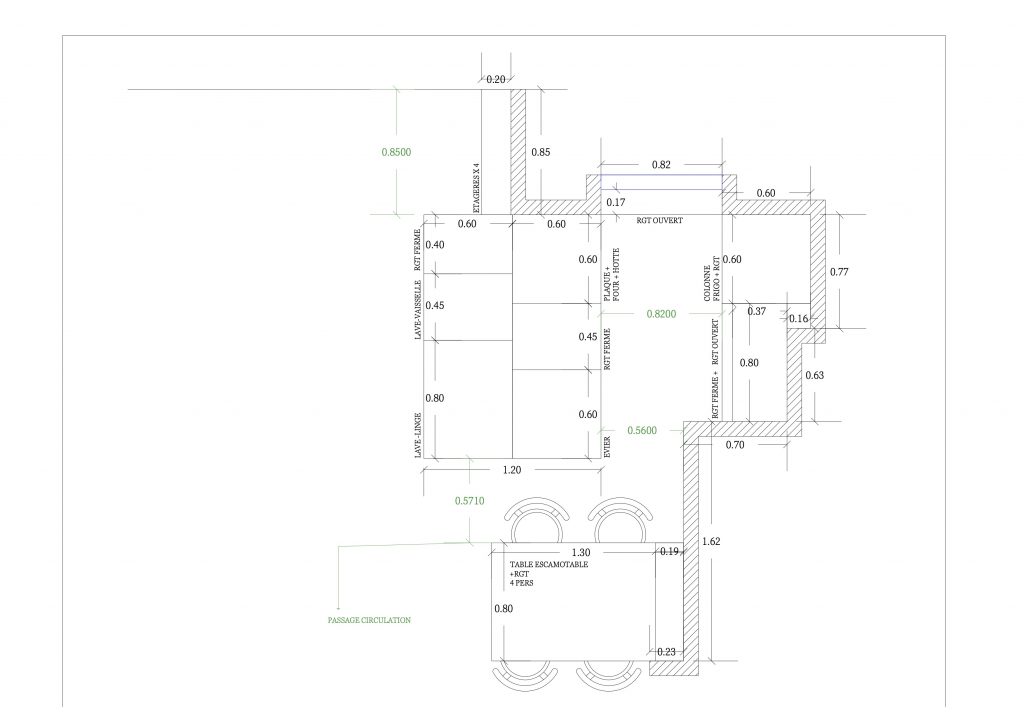Select the COLONNE FRIGO + RGT label
Screen dimensions: 1024x724
711,283
